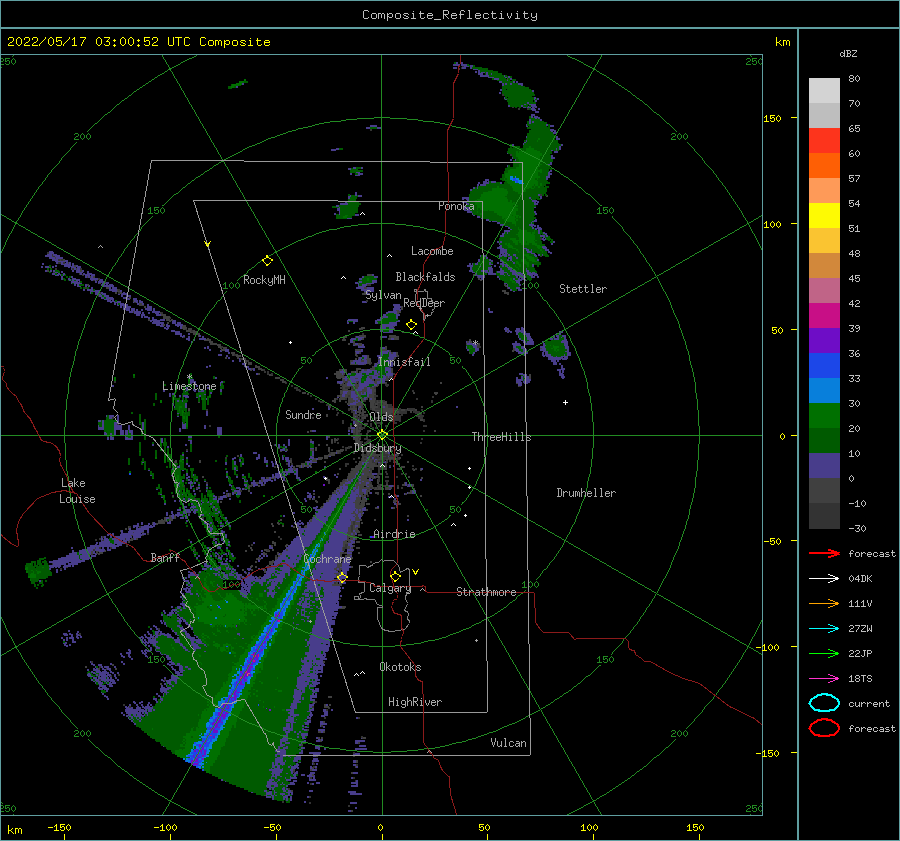The height and width of the screenshot is (841, 900).
Task: Click the Ponoka city label
Action: click(456, 206)
